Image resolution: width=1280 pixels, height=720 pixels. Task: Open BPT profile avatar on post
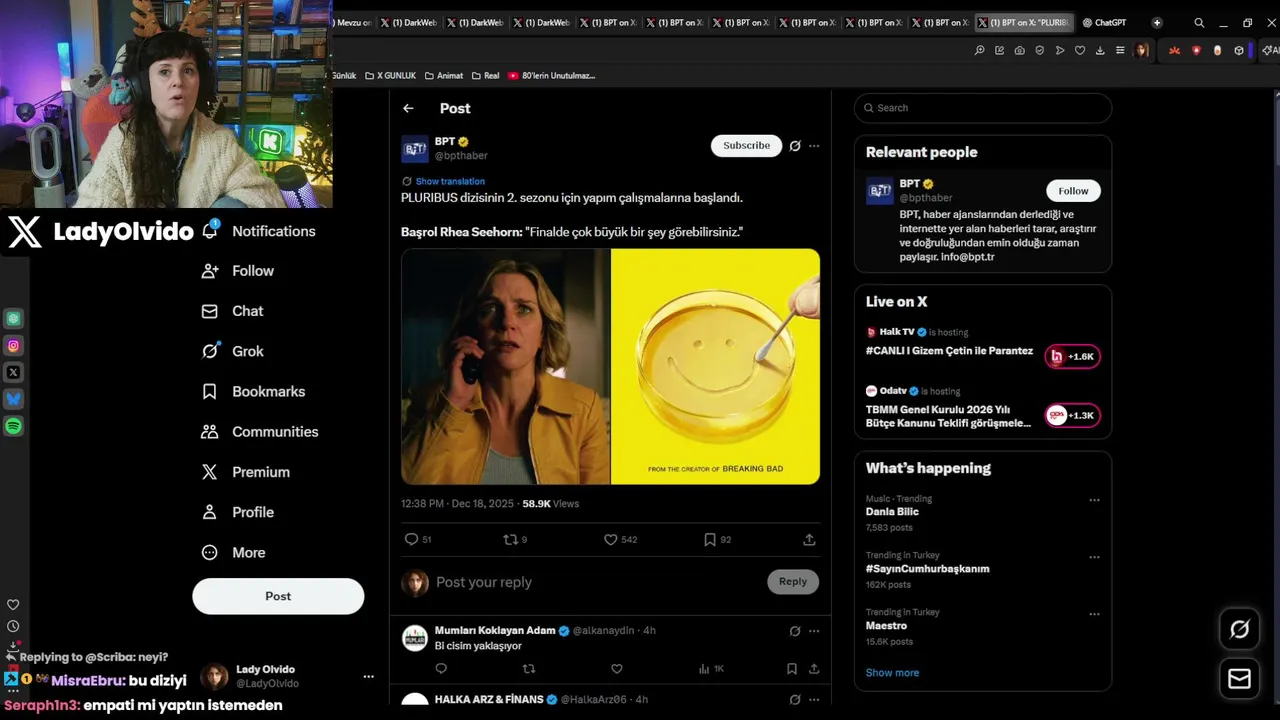coord(415,149)
